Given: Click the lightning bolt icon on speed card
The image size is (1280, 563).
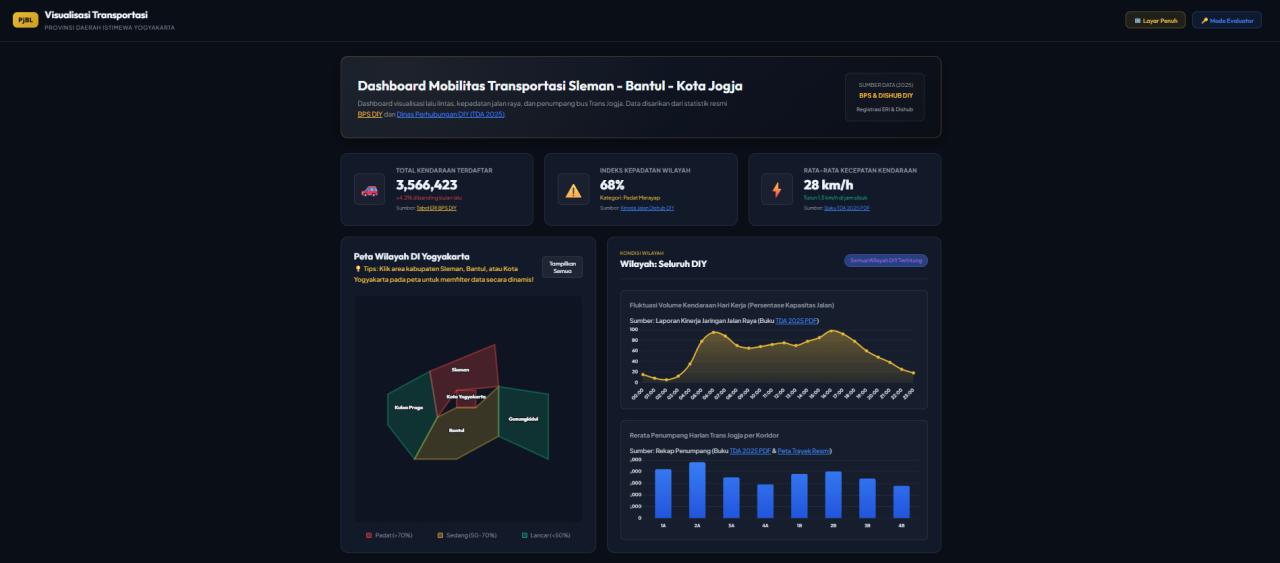Looking at the screenshot, I should coord(777,189).
